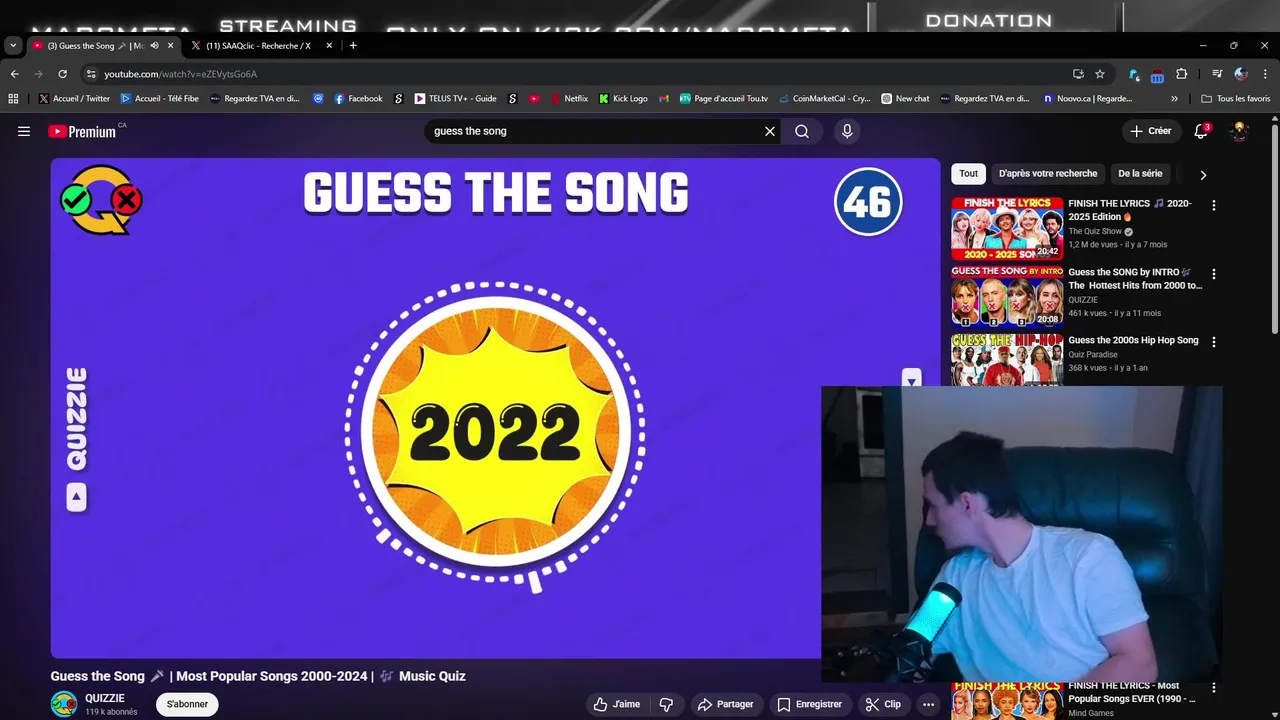This screenshot has height=720, width=1280.
Task: Open the QUIZZIE channel name link
Action: pyautogui.click(x=105, y=698)
